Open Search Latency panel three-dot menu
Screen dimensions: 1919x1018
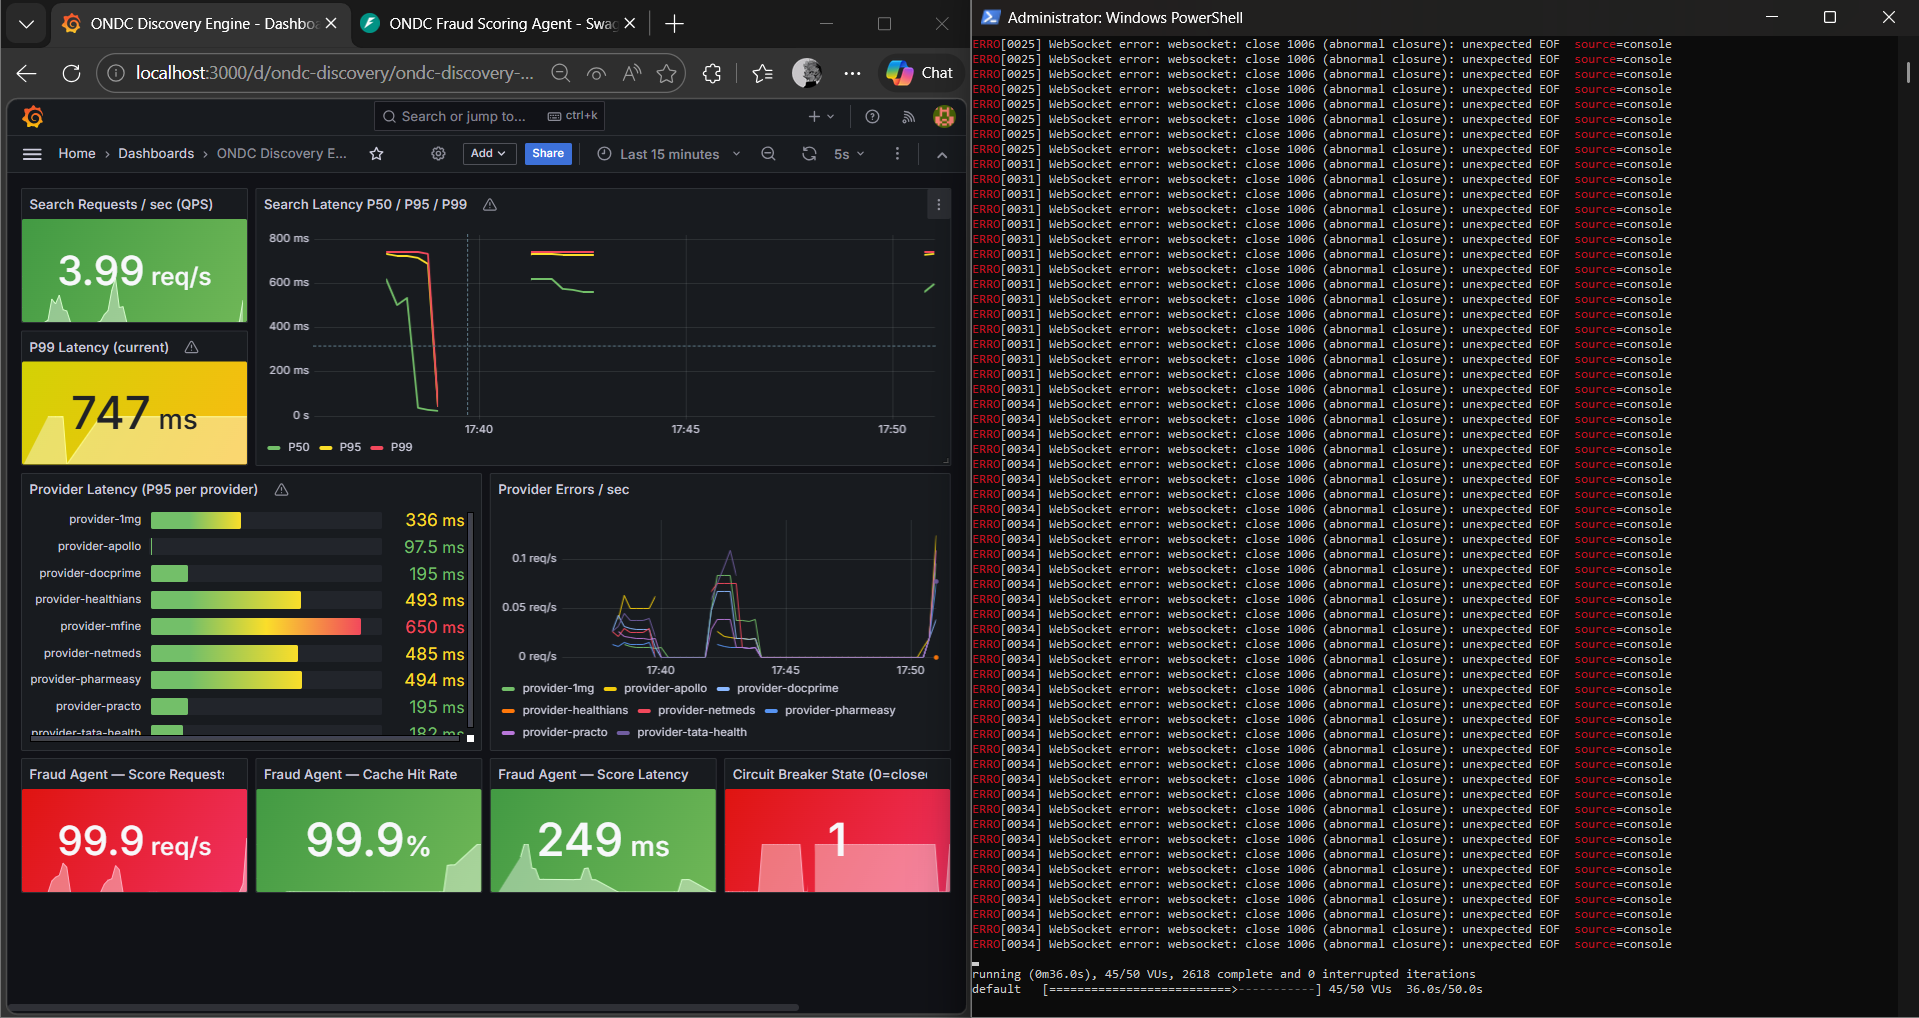(938, 205)
